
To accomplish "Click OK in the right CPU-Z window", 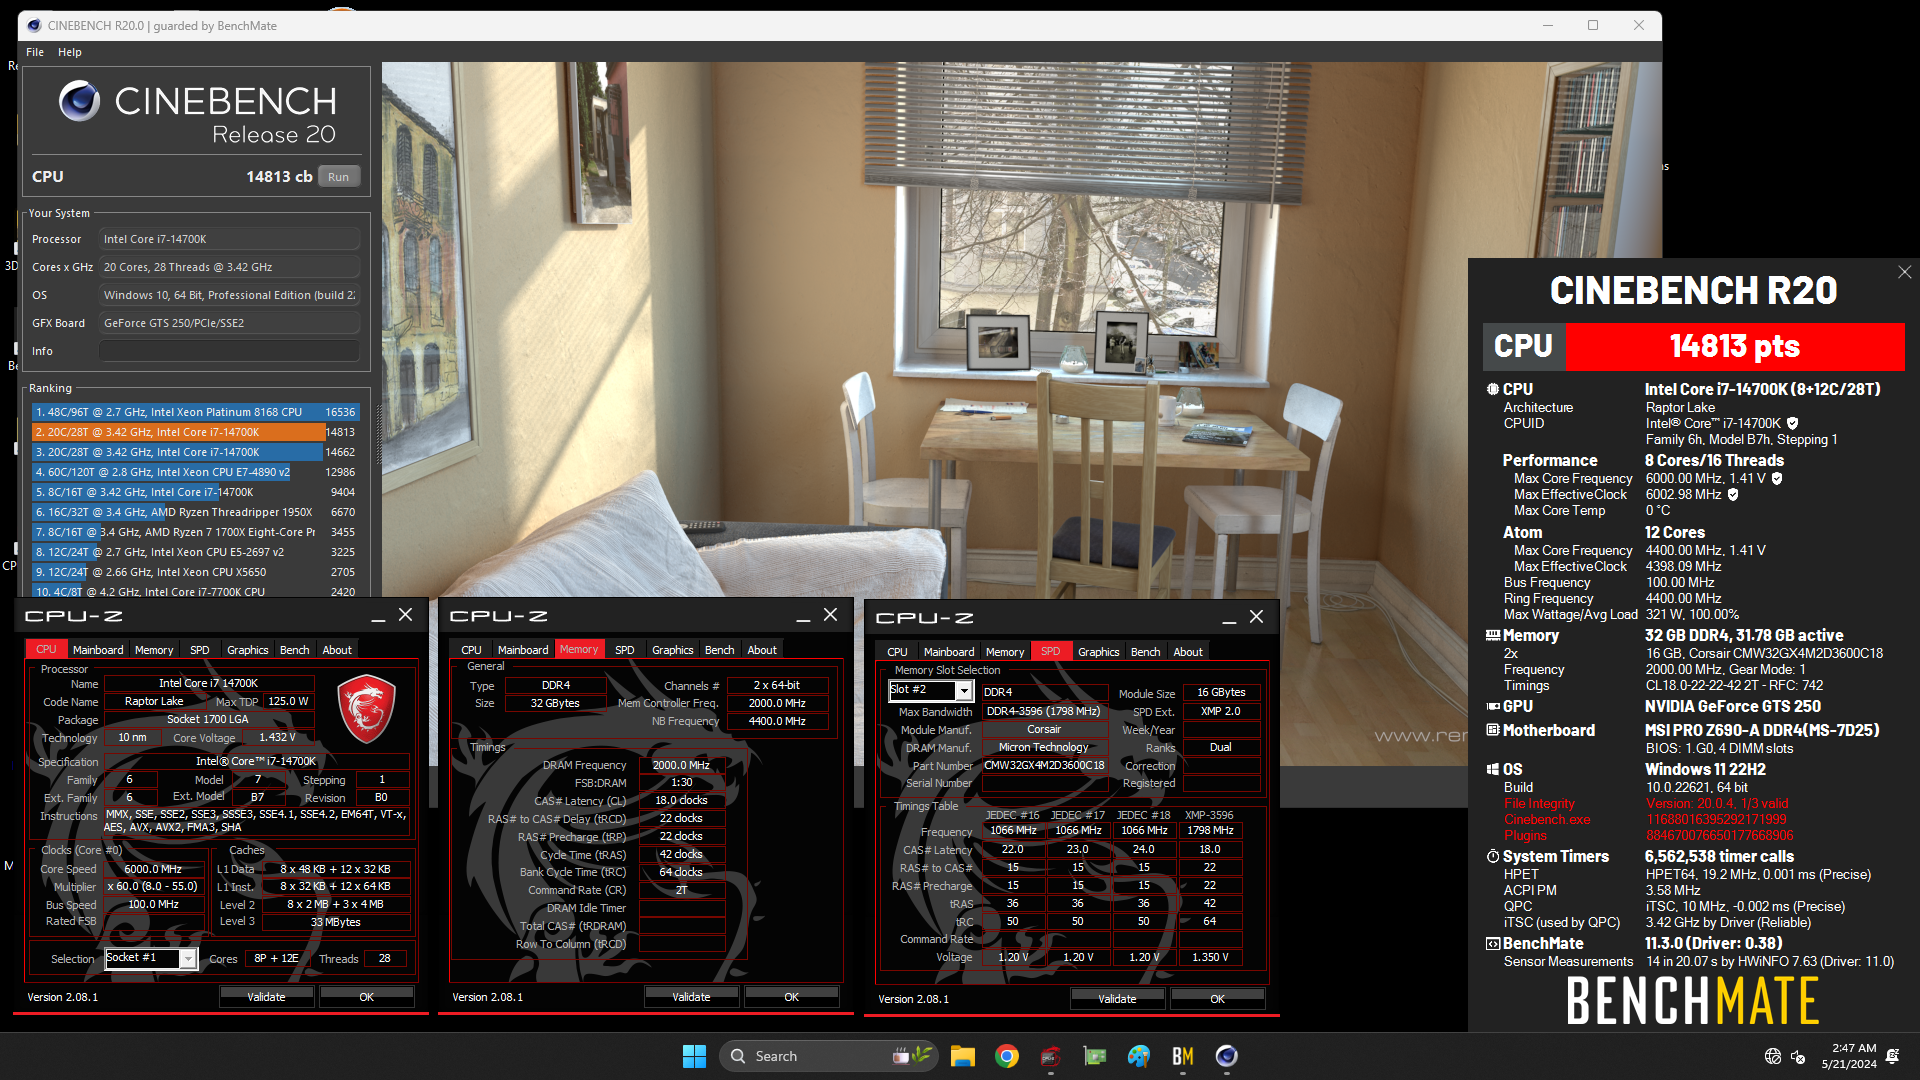I will 1217,999.
